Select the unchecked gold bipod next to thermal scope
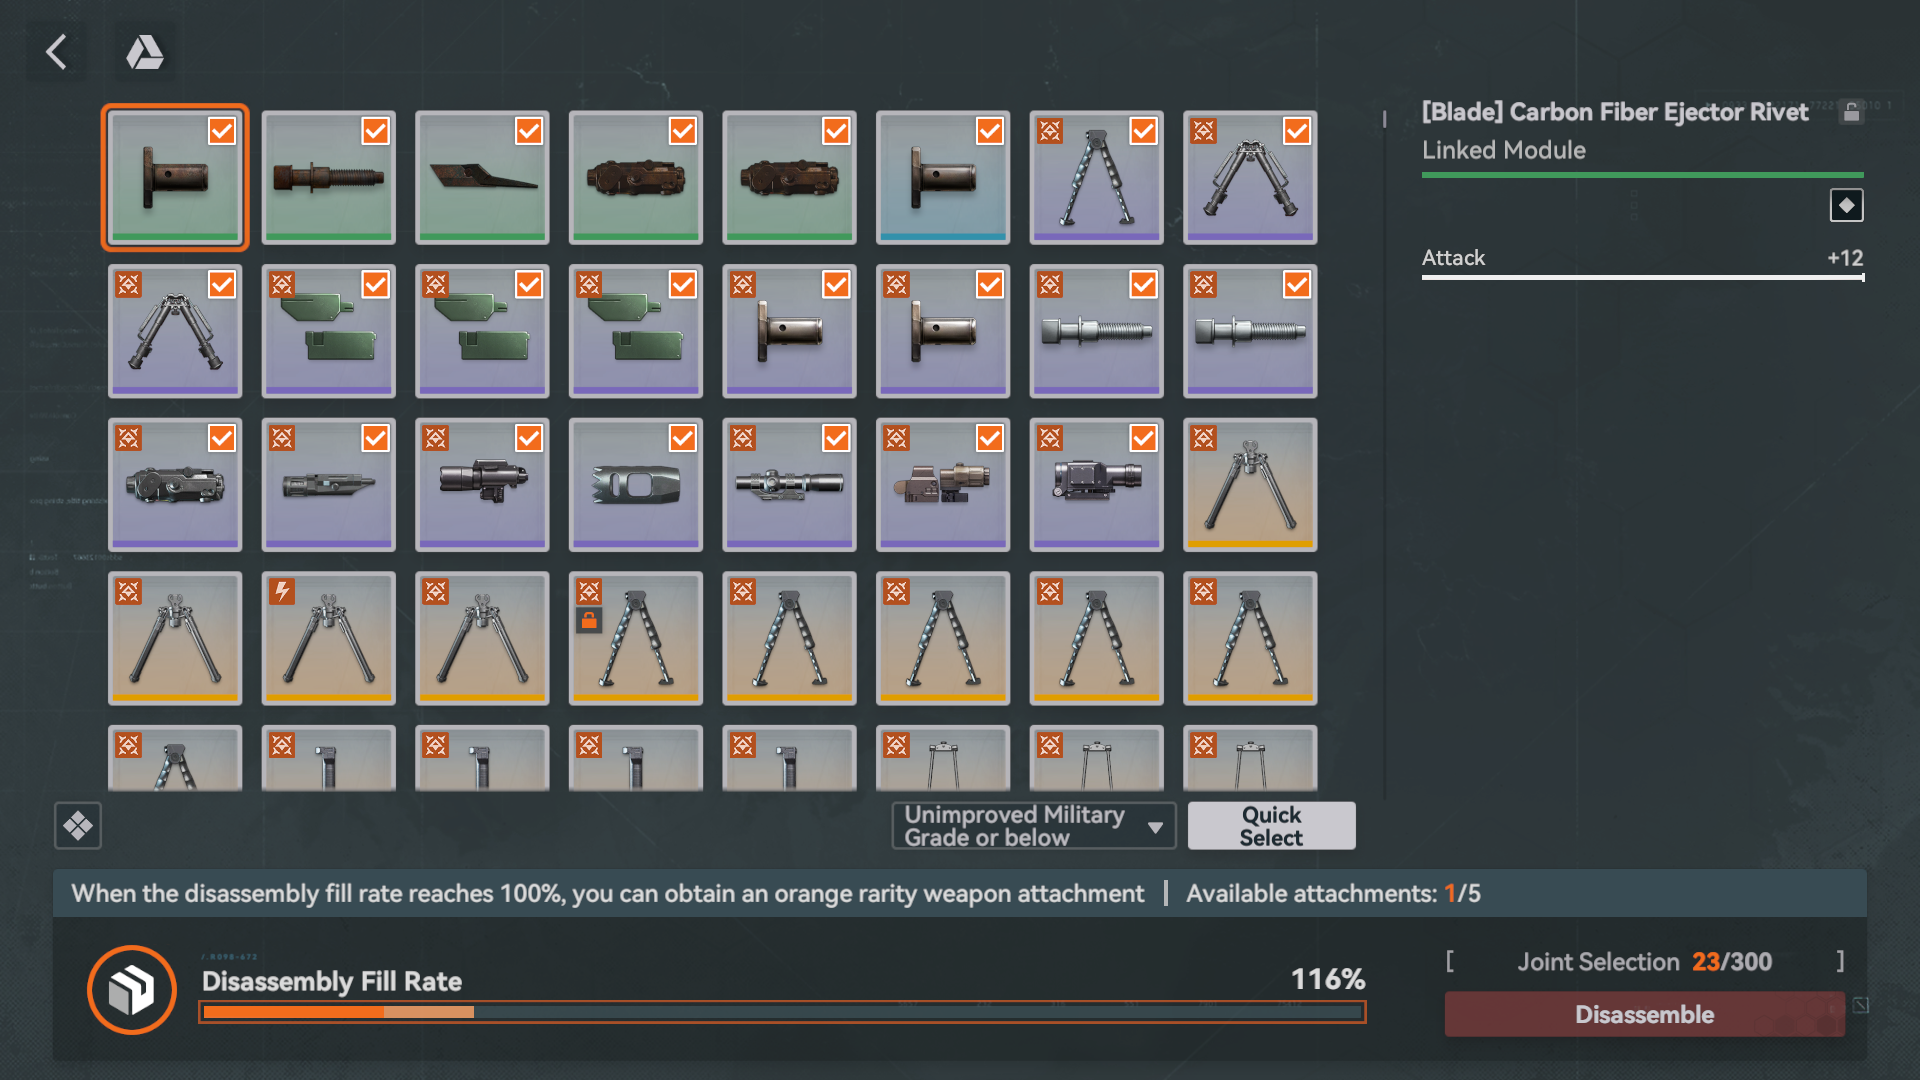1920x1080 pixels. (1250, 485)
